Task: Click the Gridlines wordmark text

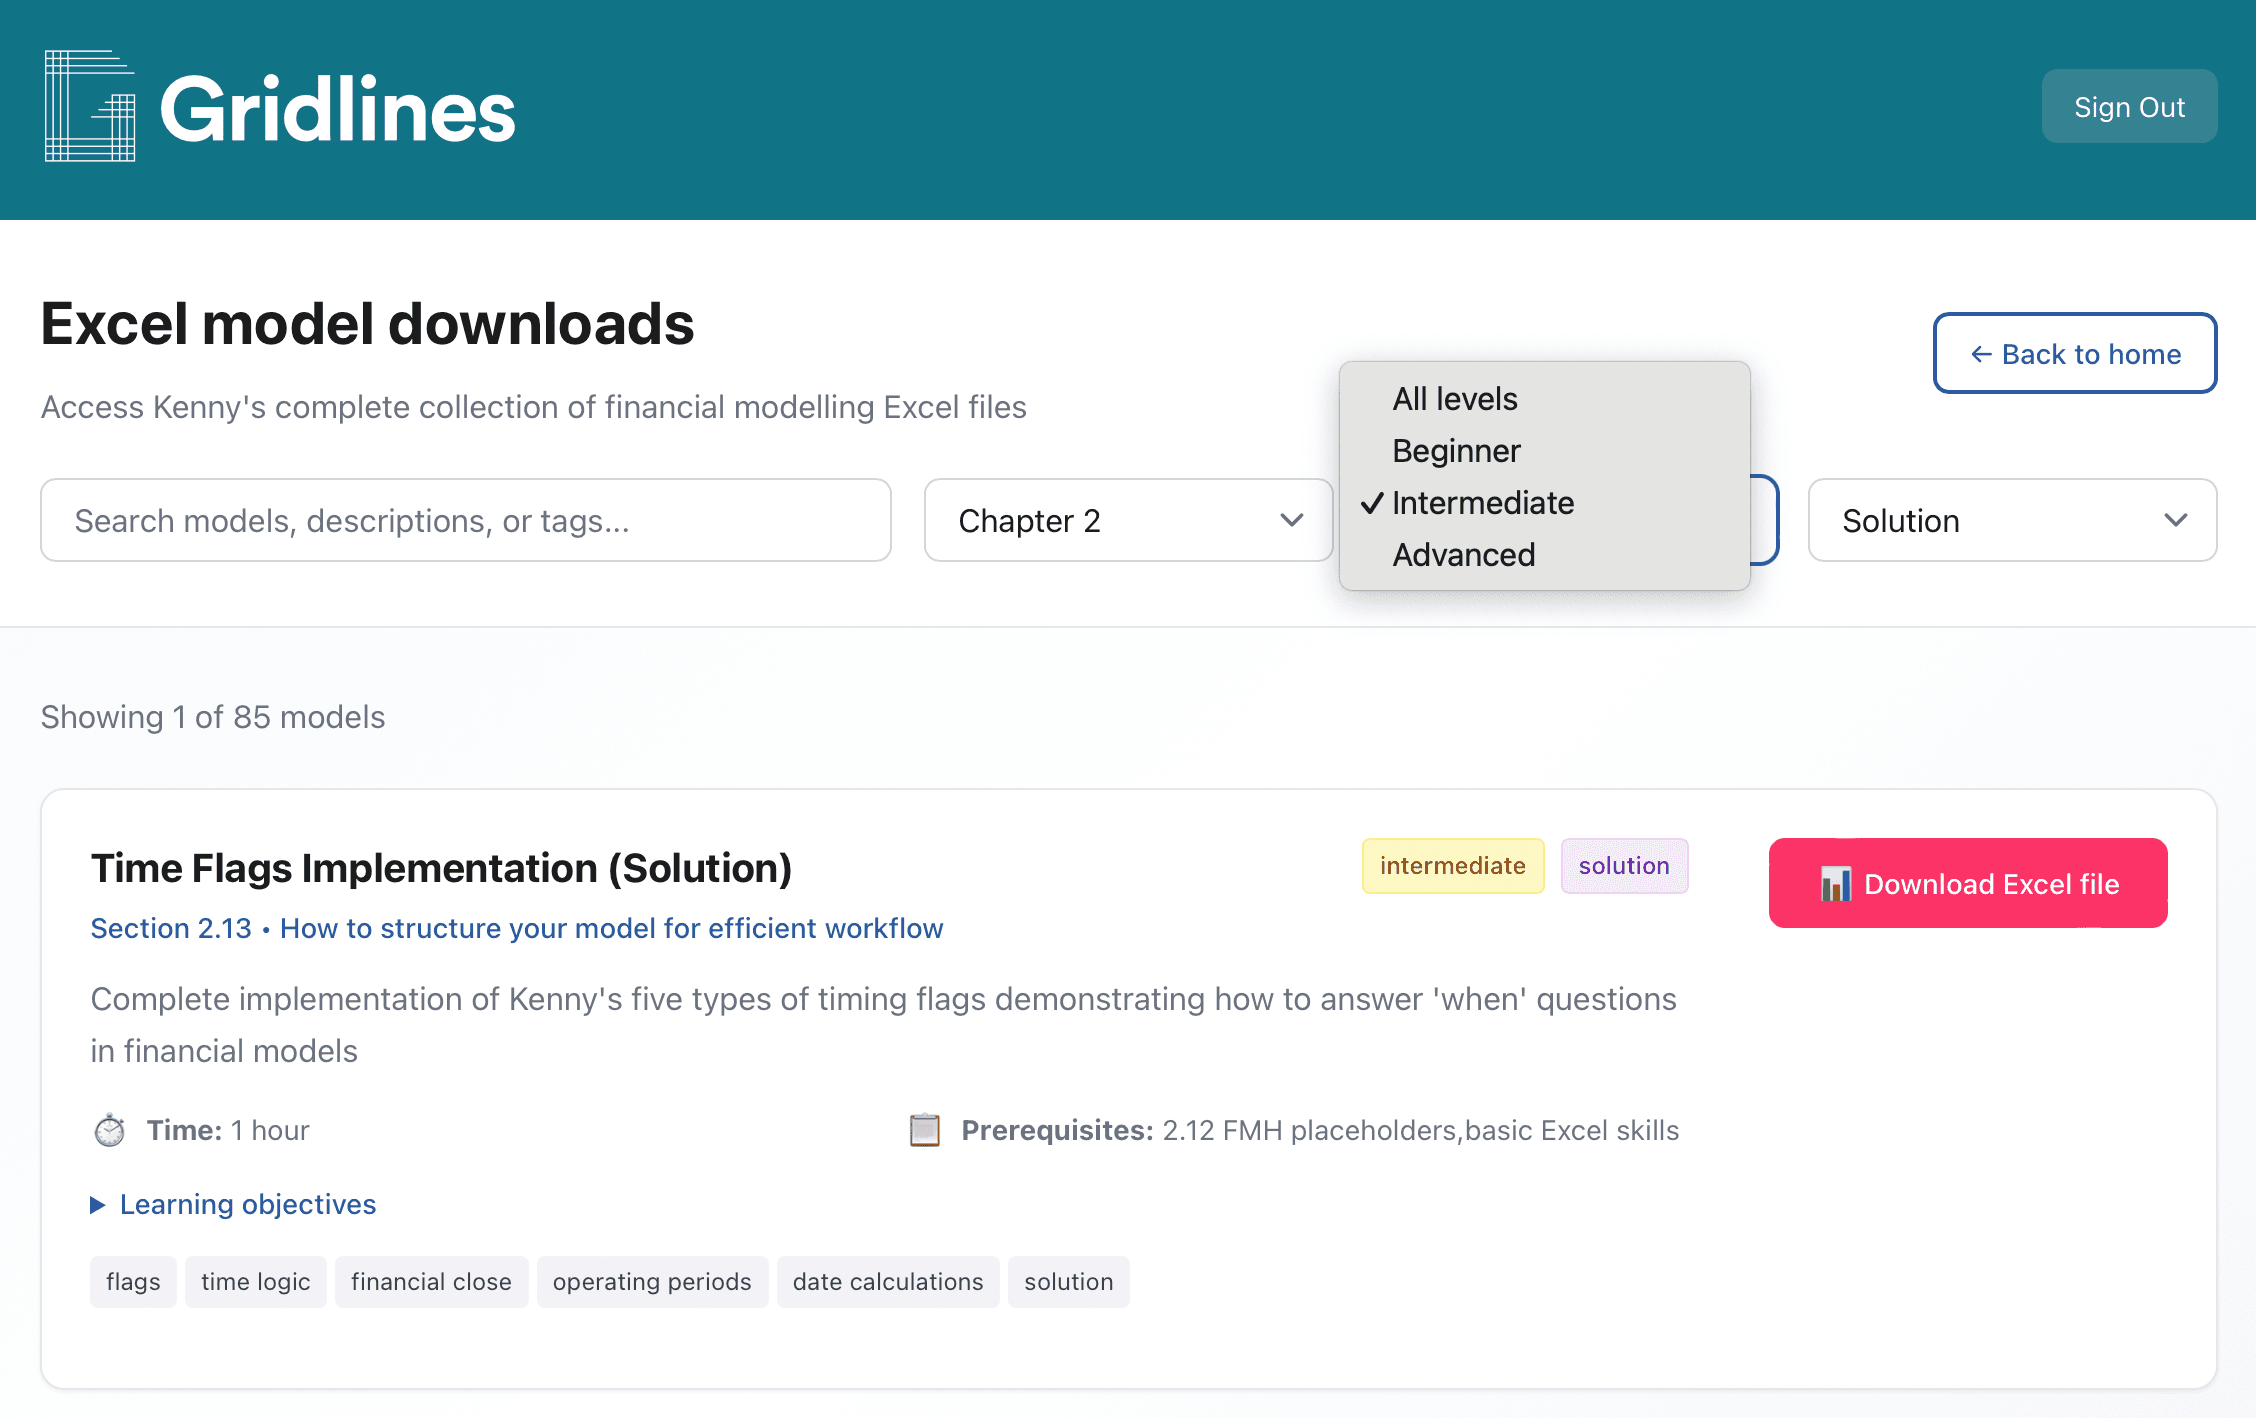Action: click(337, 110)
